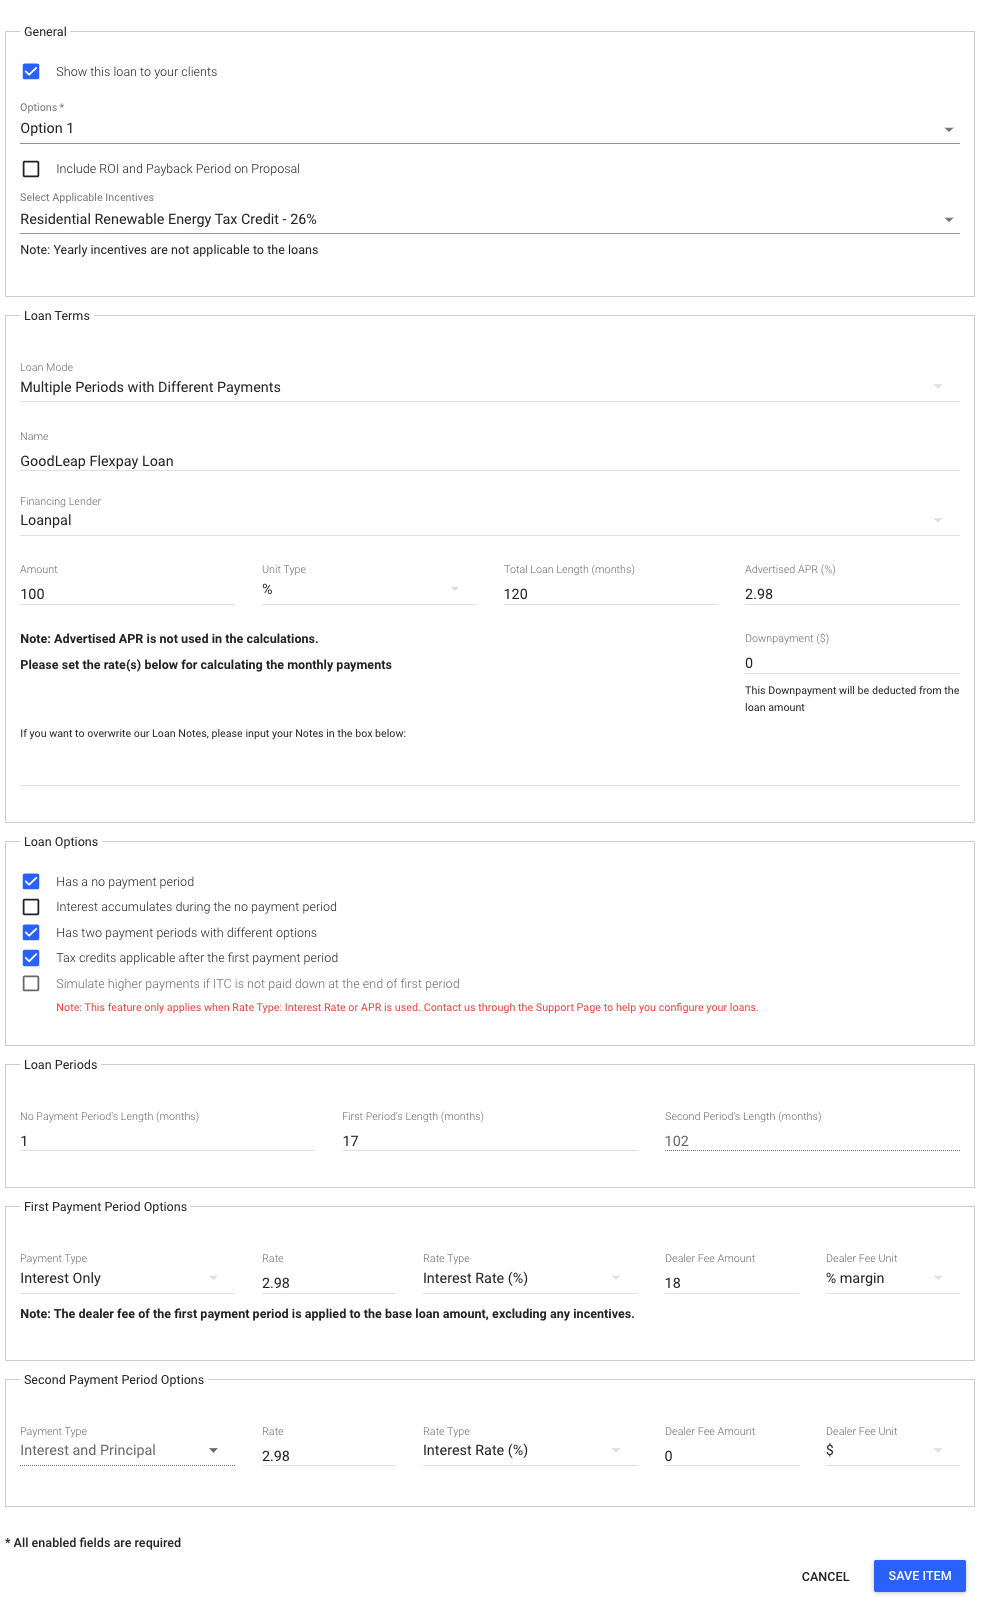Disable Has a no payment period
The image size is (985, 1607).
pyautogui.click(x=31, y=881)
